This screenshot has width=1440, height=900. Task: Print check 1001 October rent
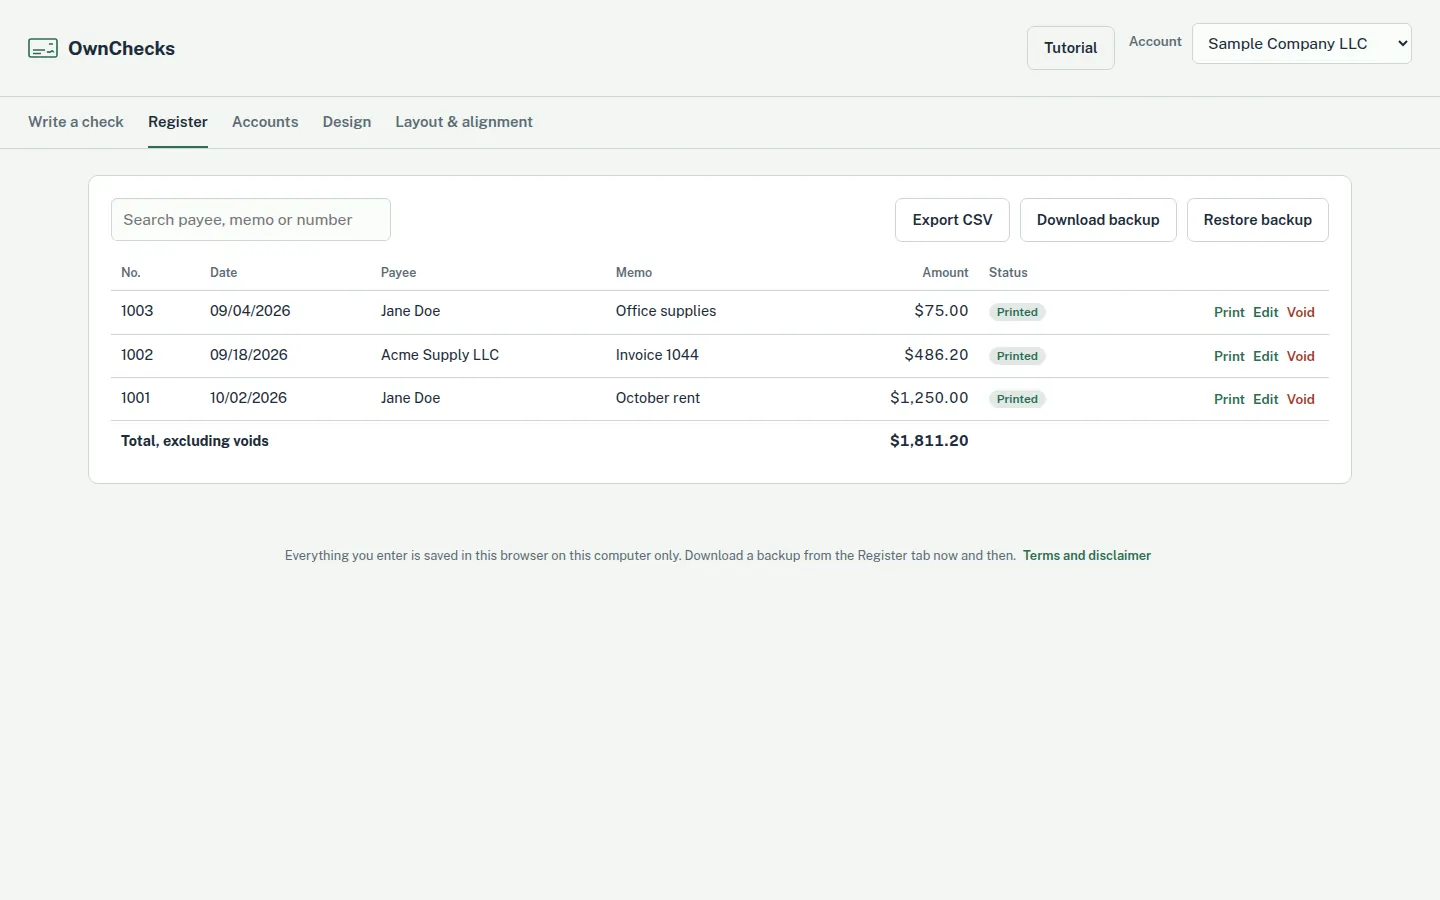coord(1229,399)
